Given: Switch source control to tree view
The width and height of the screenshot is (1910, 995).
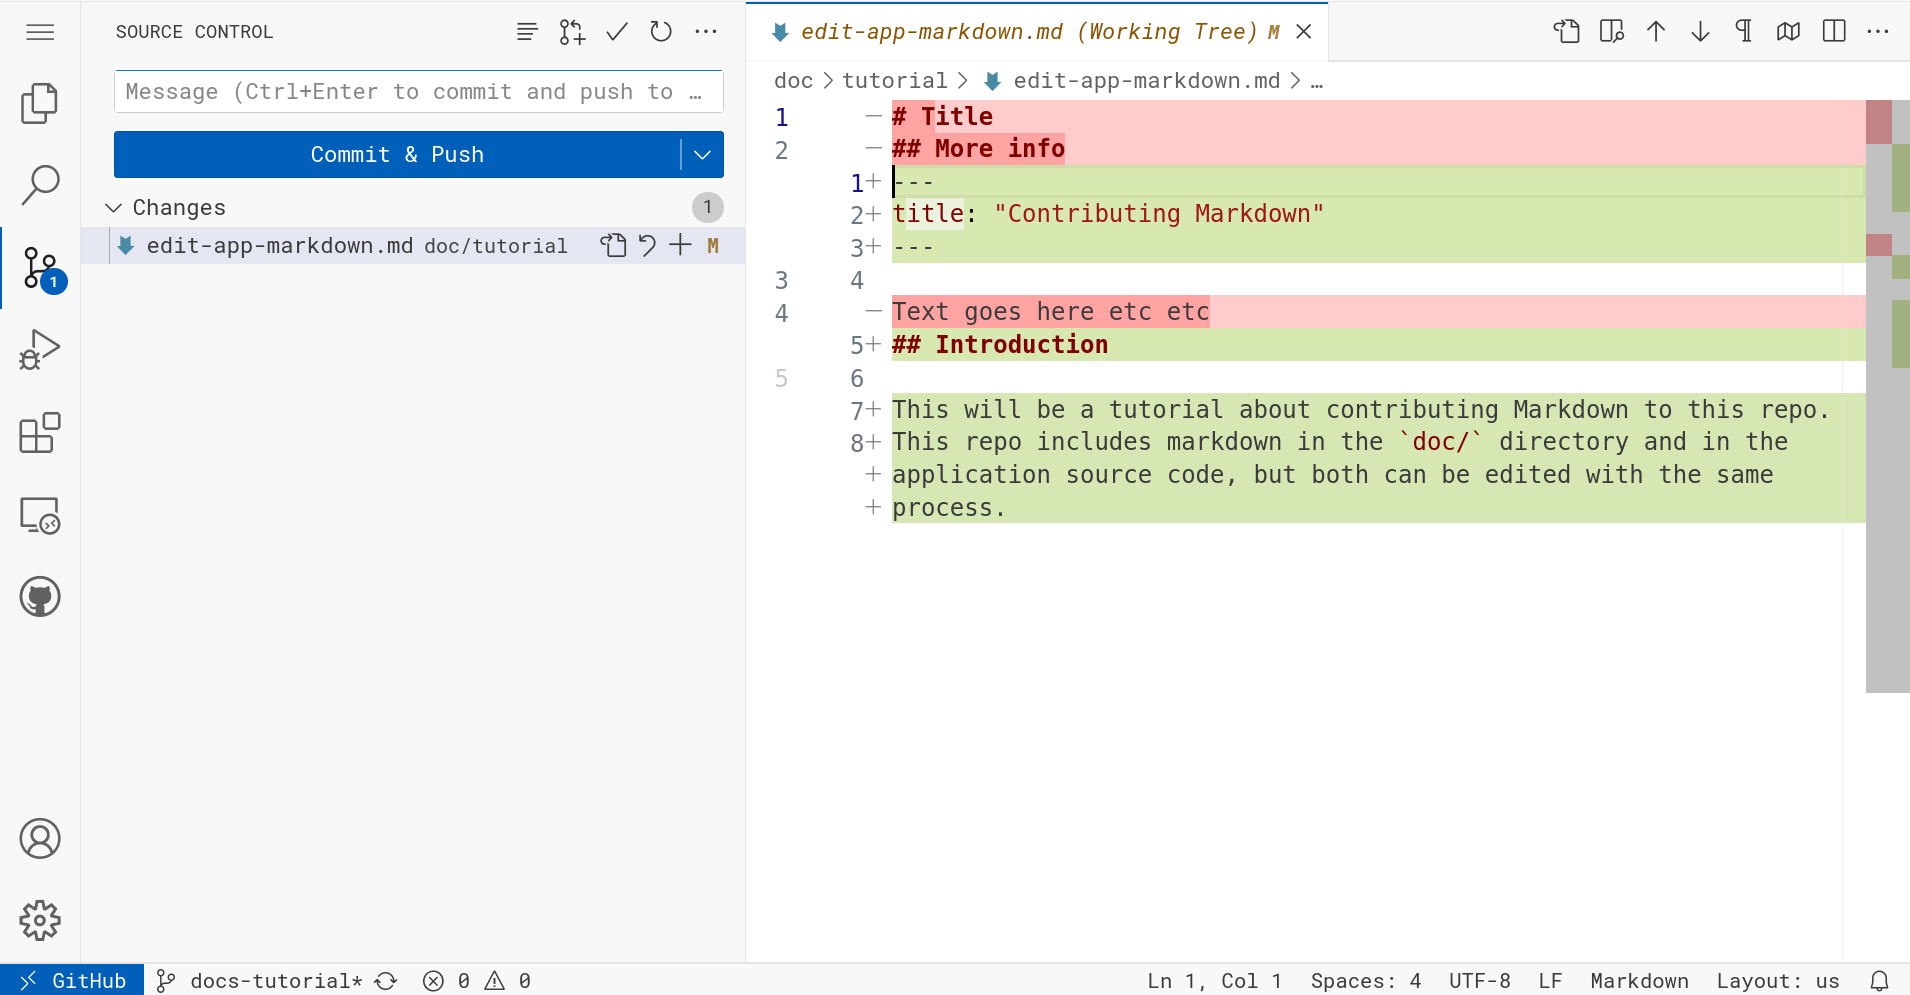Looking at the screenshot, I should click(527, 32).
